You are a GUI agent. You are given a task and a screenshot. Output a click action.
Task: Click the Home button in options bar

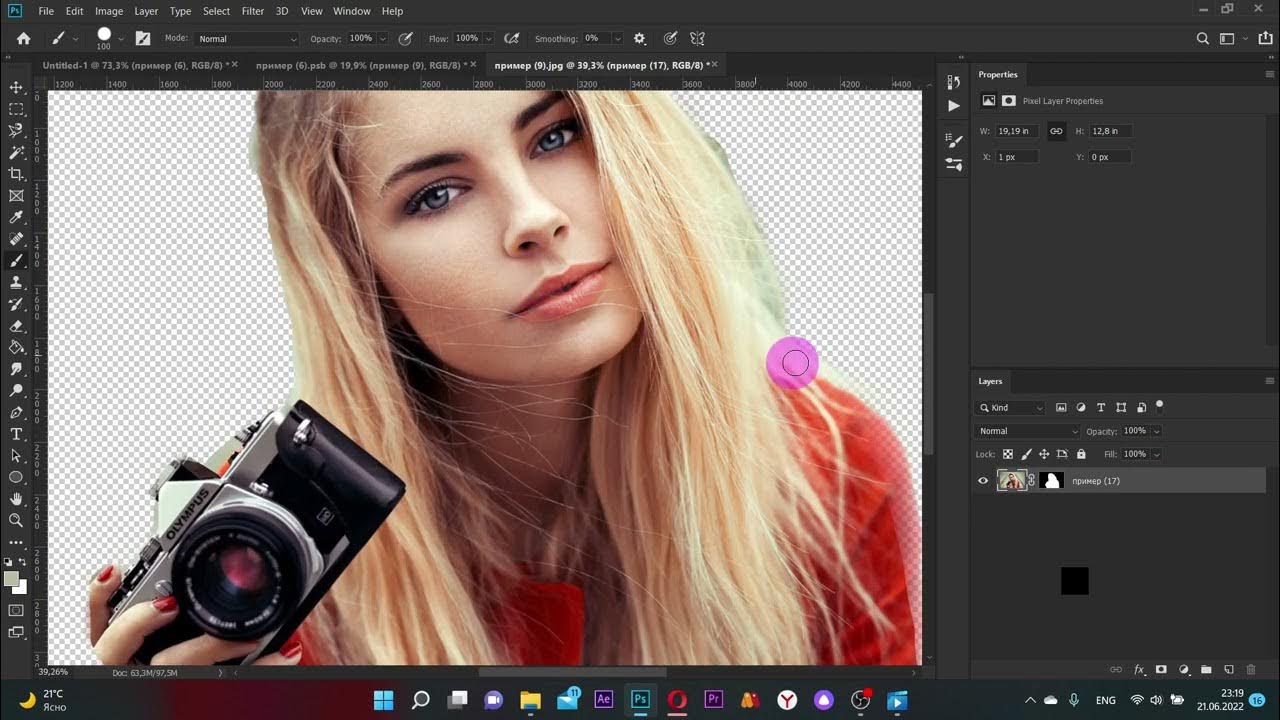(x=23, y=39)
